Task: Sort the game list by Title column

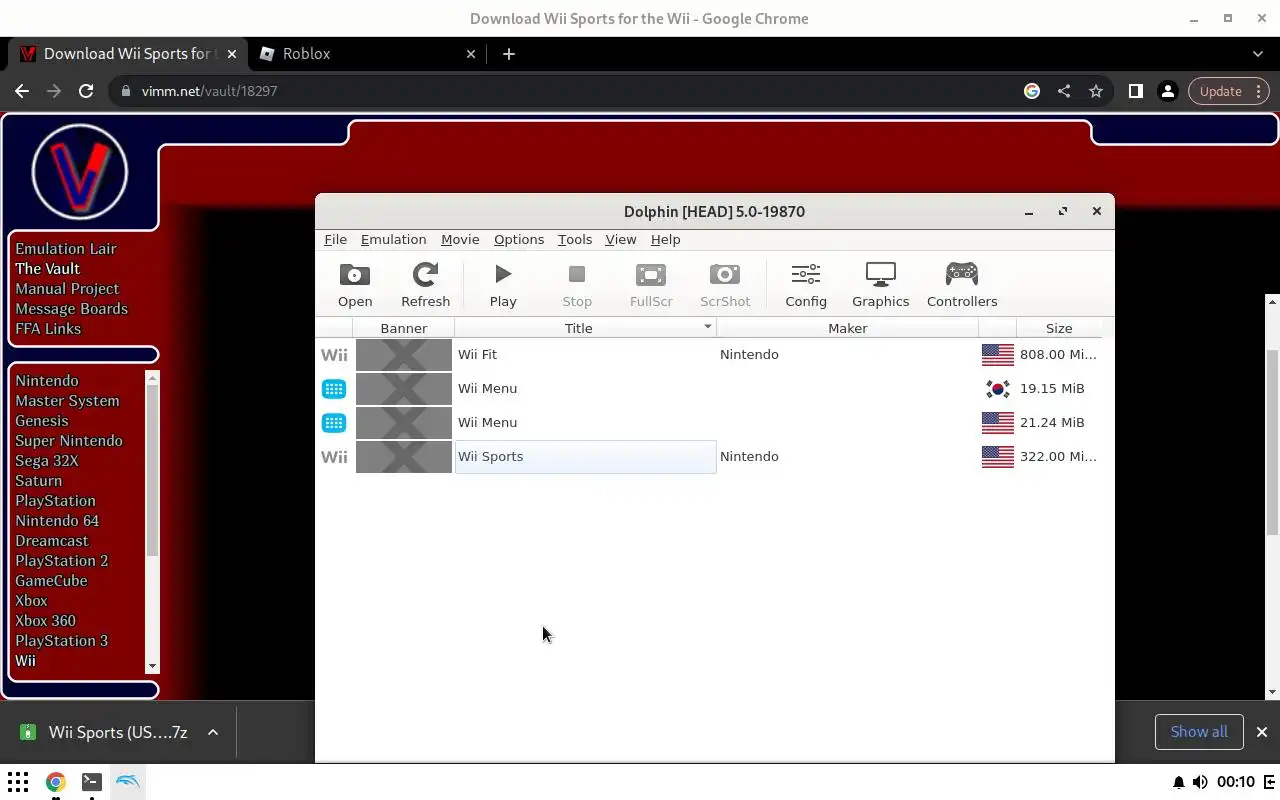Action: coord(585,328)
